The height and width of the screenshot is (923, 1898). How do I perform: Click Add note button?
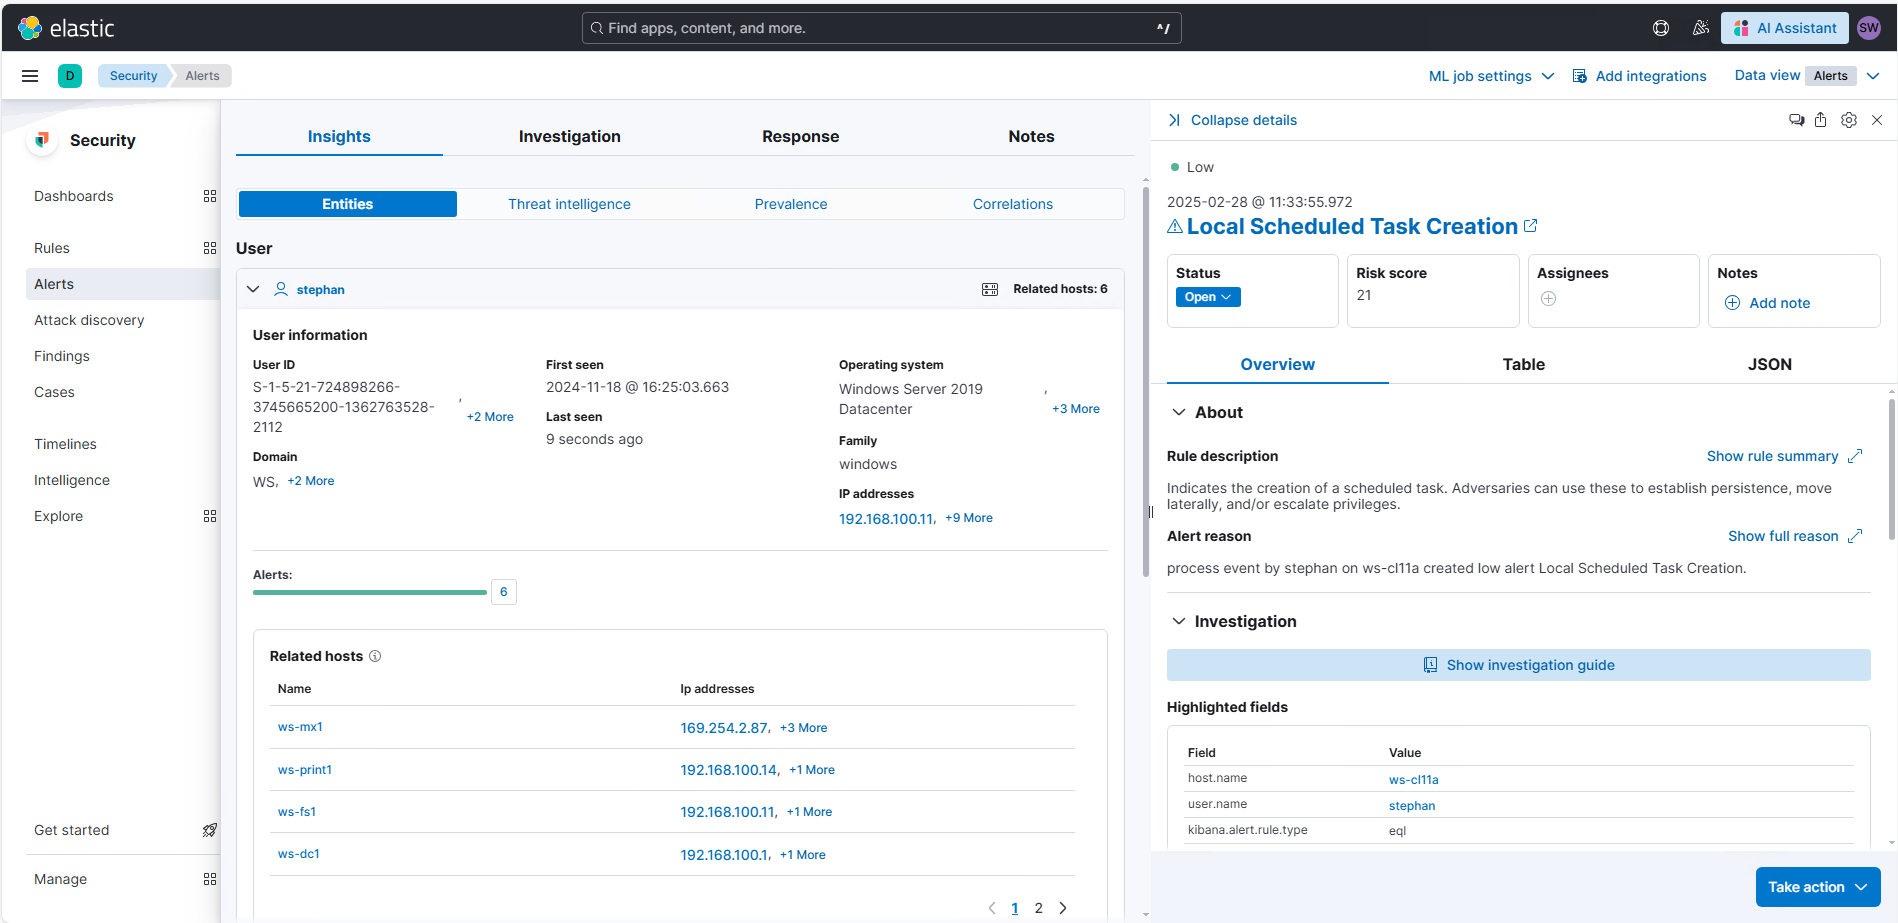(1768, 303)
